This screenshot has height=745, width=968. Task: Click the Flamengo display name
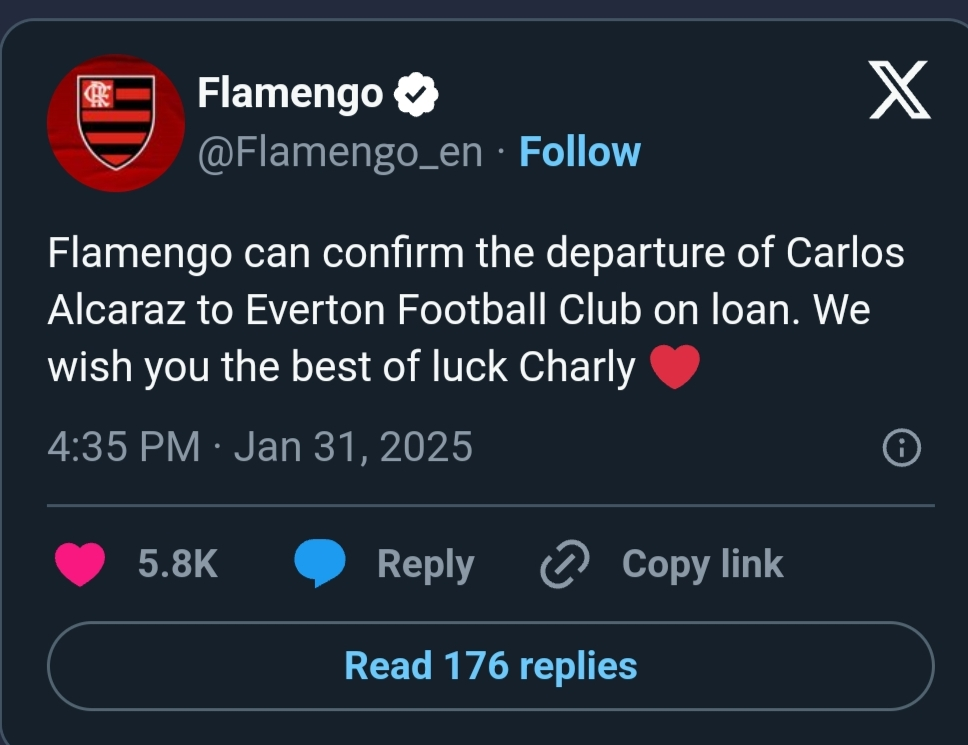290,94
